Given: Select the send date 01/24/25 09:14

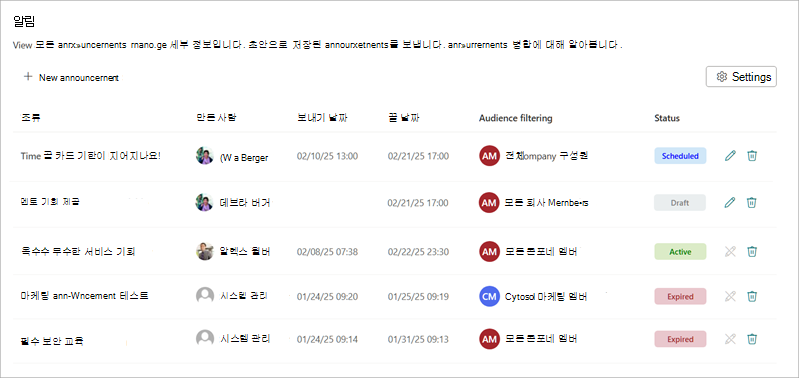Looking at the screenshot, I should point(327,339).
